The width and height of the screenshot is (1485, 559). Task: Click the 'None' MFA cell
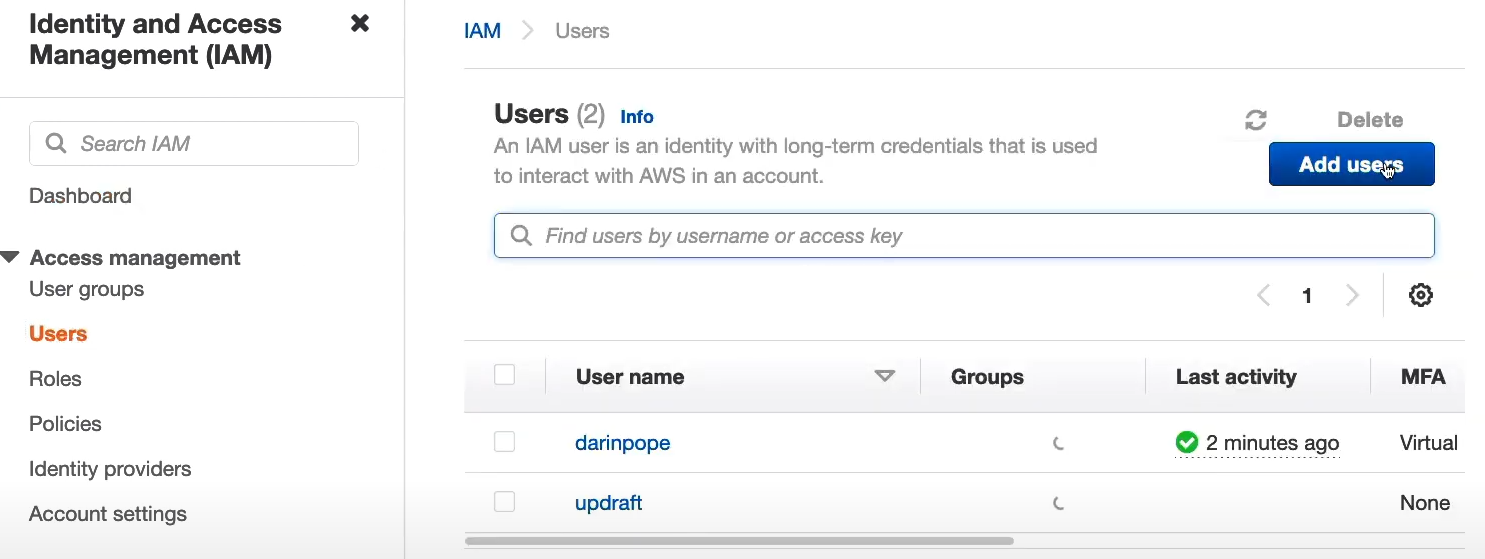coord(1425,503)
